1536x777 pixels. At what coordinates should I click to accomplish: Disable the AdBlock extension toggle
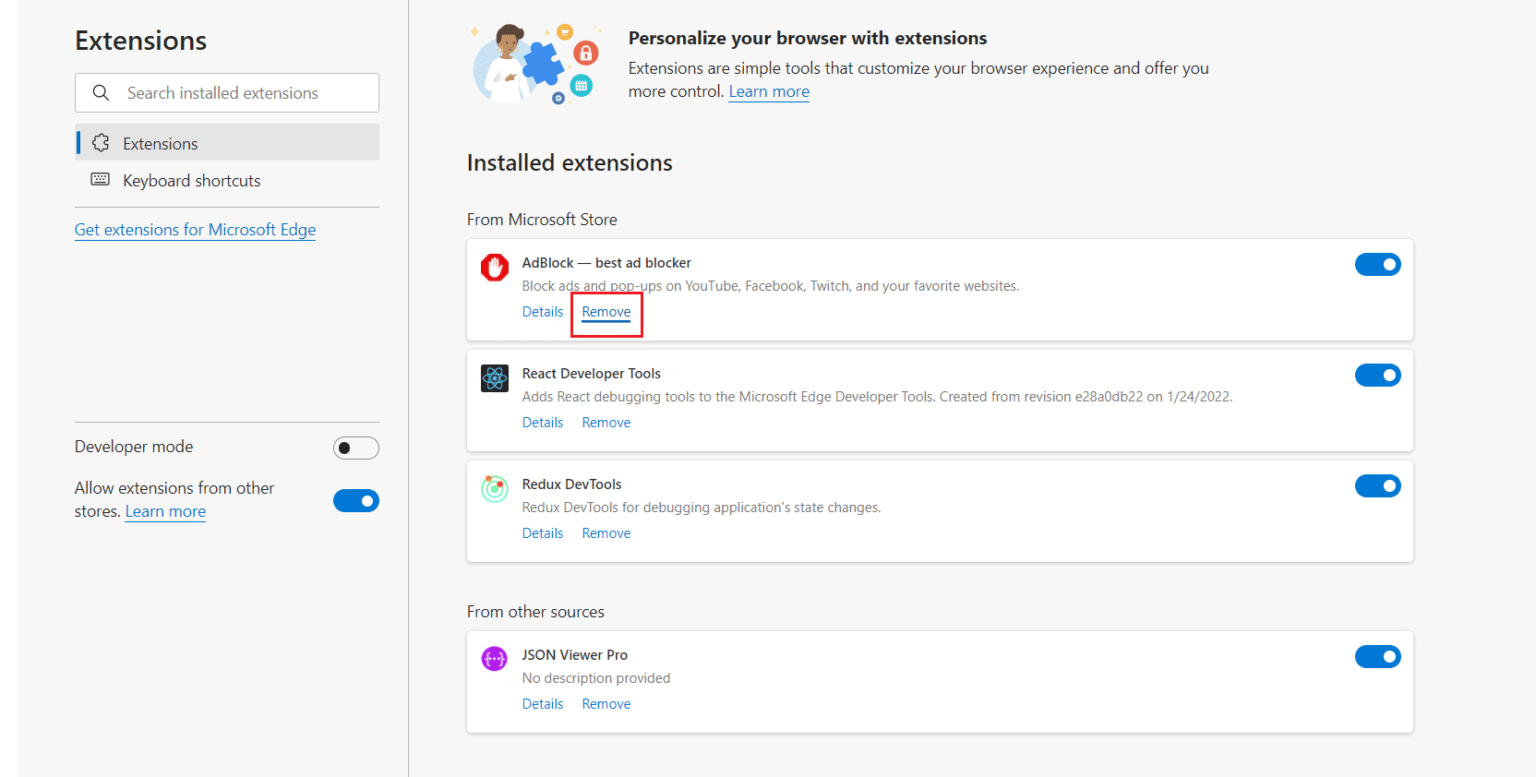[x=1378, y=264]
